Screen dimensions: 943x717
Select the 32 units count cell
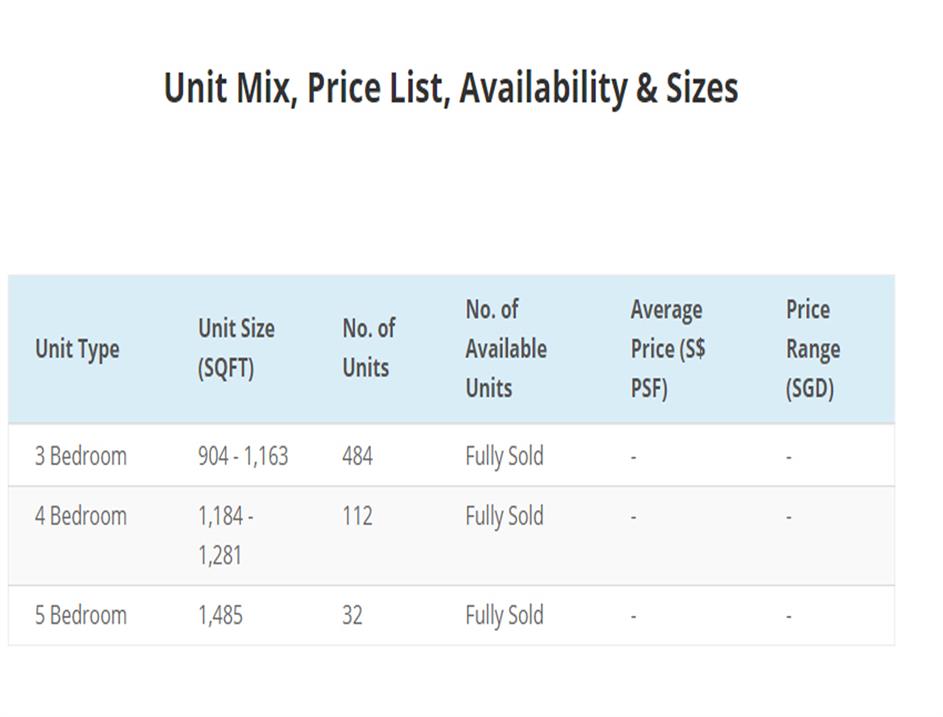[x=352, y=614]
